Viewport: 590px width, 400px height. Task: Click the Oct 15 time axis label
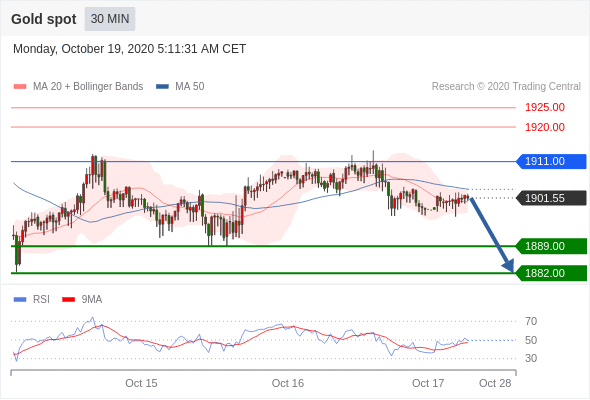pyautogui.click(x=141, y=383)
